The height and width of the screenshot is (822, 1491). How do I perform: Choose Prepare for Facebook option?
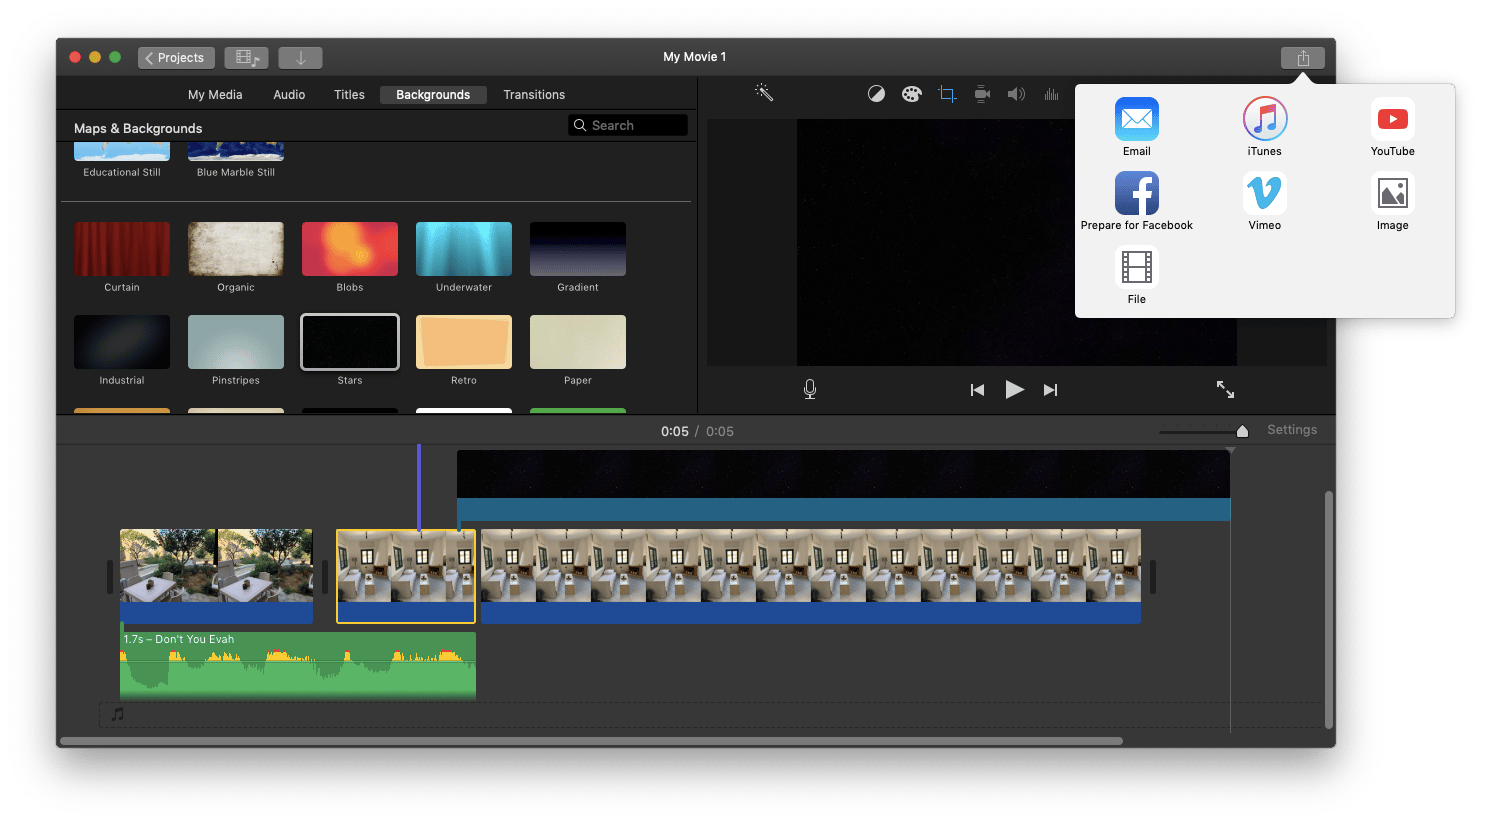(1136, 201)
